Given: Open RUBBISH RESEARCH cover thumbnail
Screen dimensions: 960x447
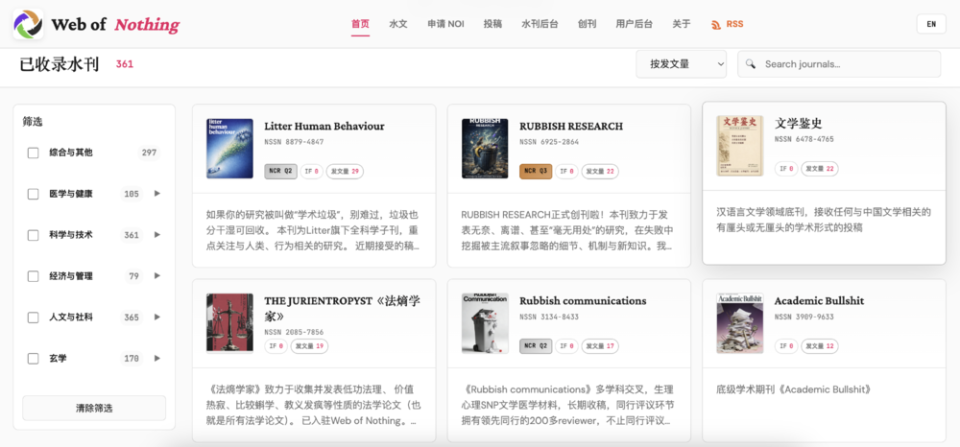Looking at the screenshot, I should point(485,149).
